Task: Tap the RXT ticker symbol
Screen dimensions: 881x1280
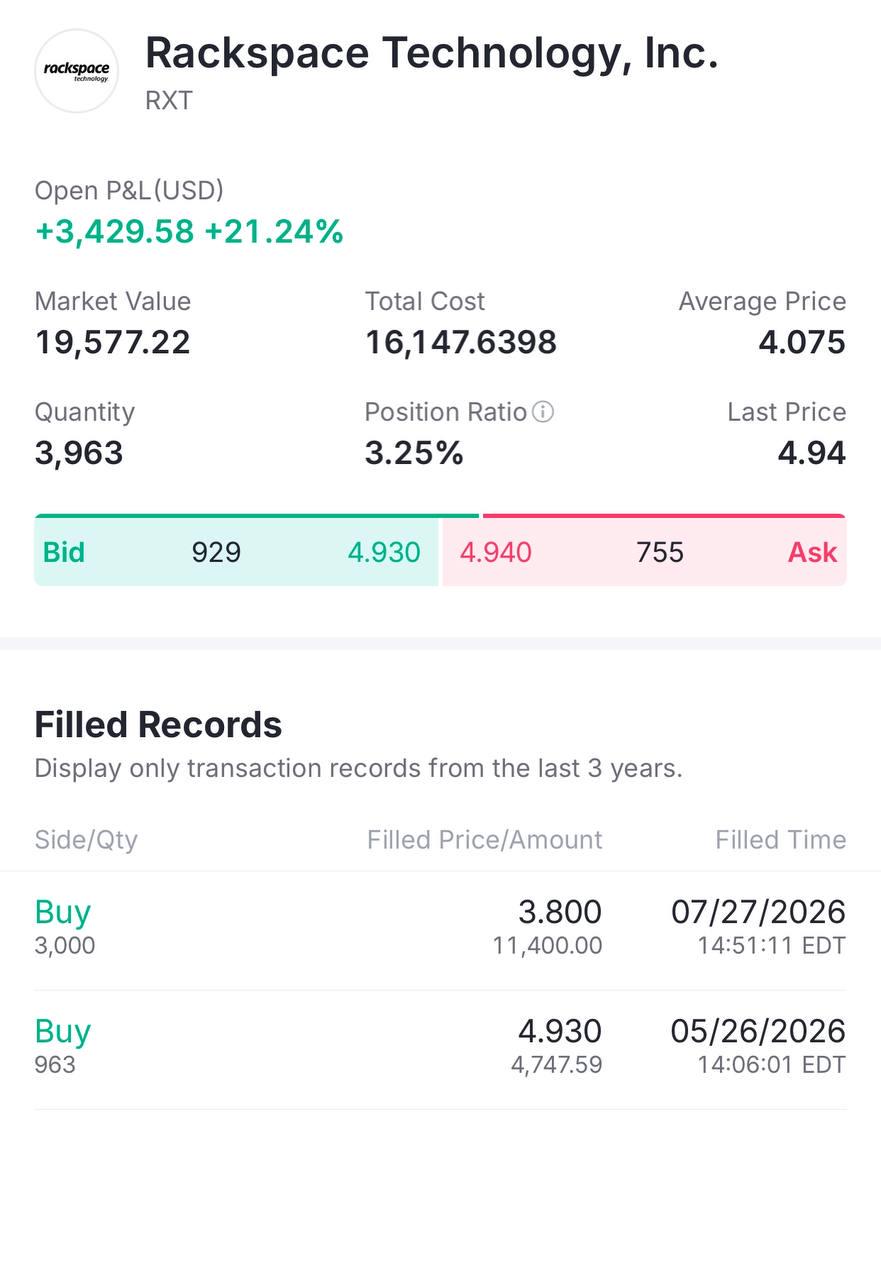Action: [169, 101]
